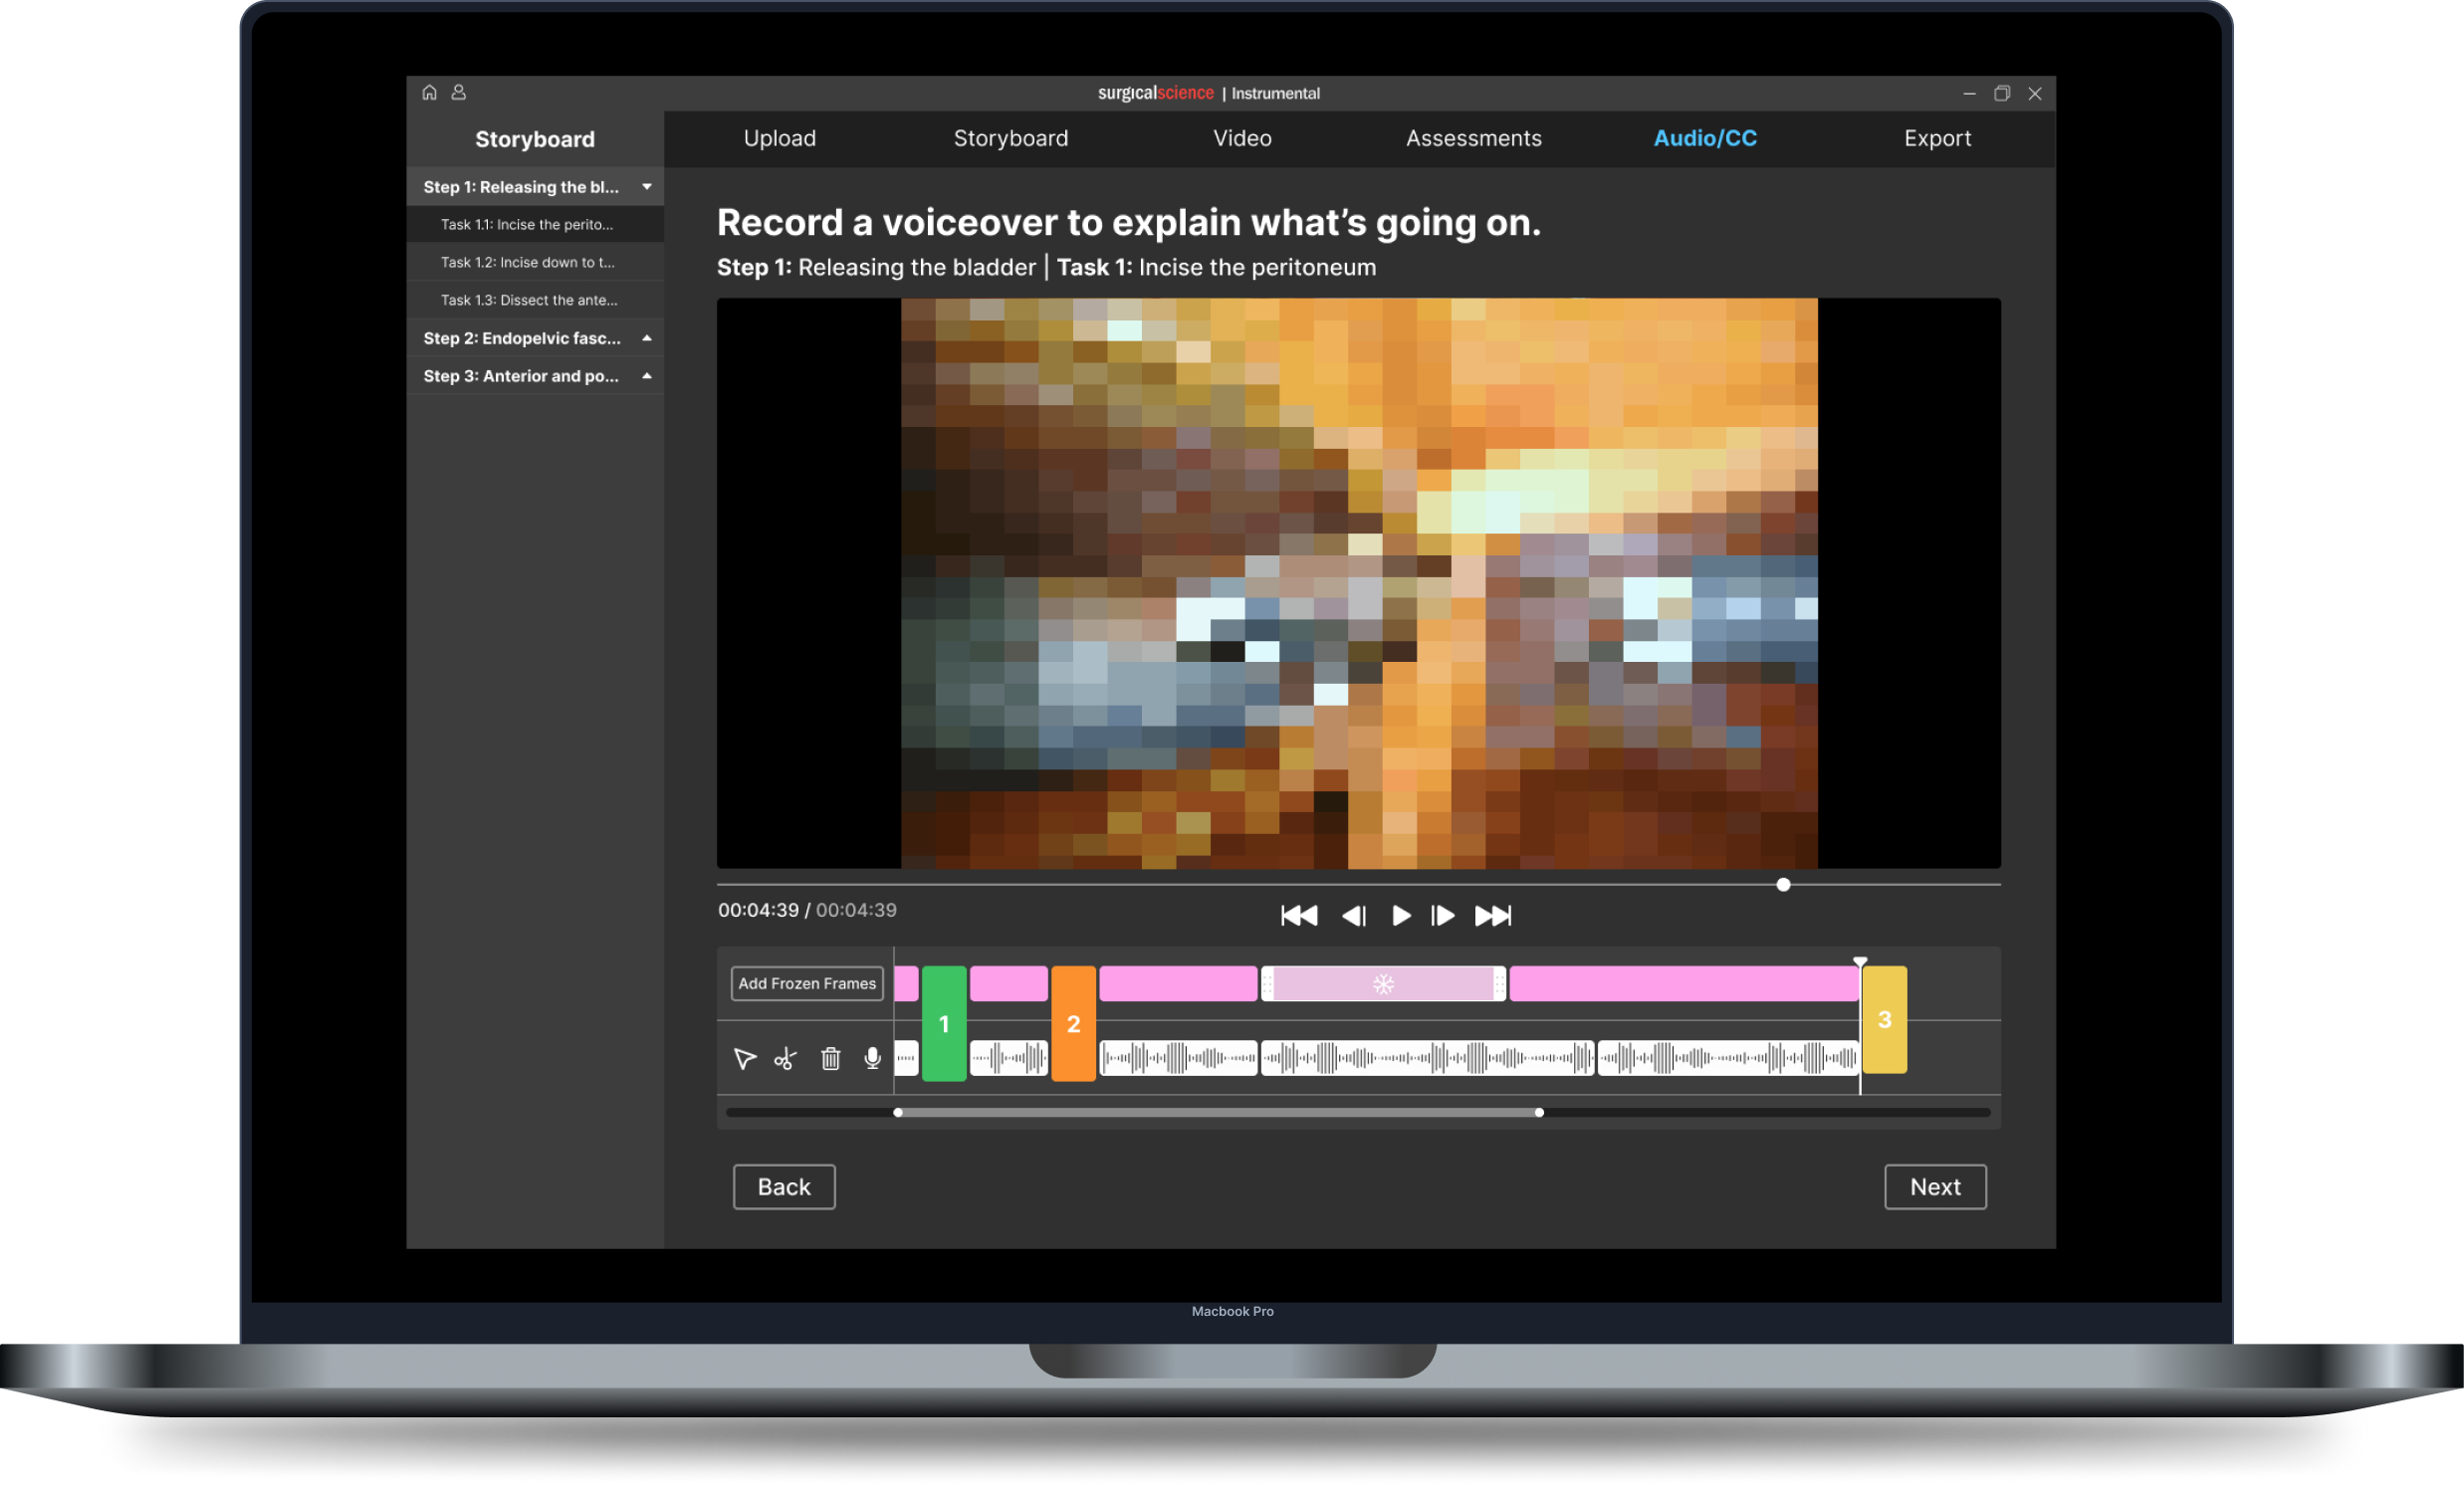2464x1488 pixels.
Task: Expand Step 3: Anterior and posterior section
Action: pyautogui.click(x=647, y=376)
